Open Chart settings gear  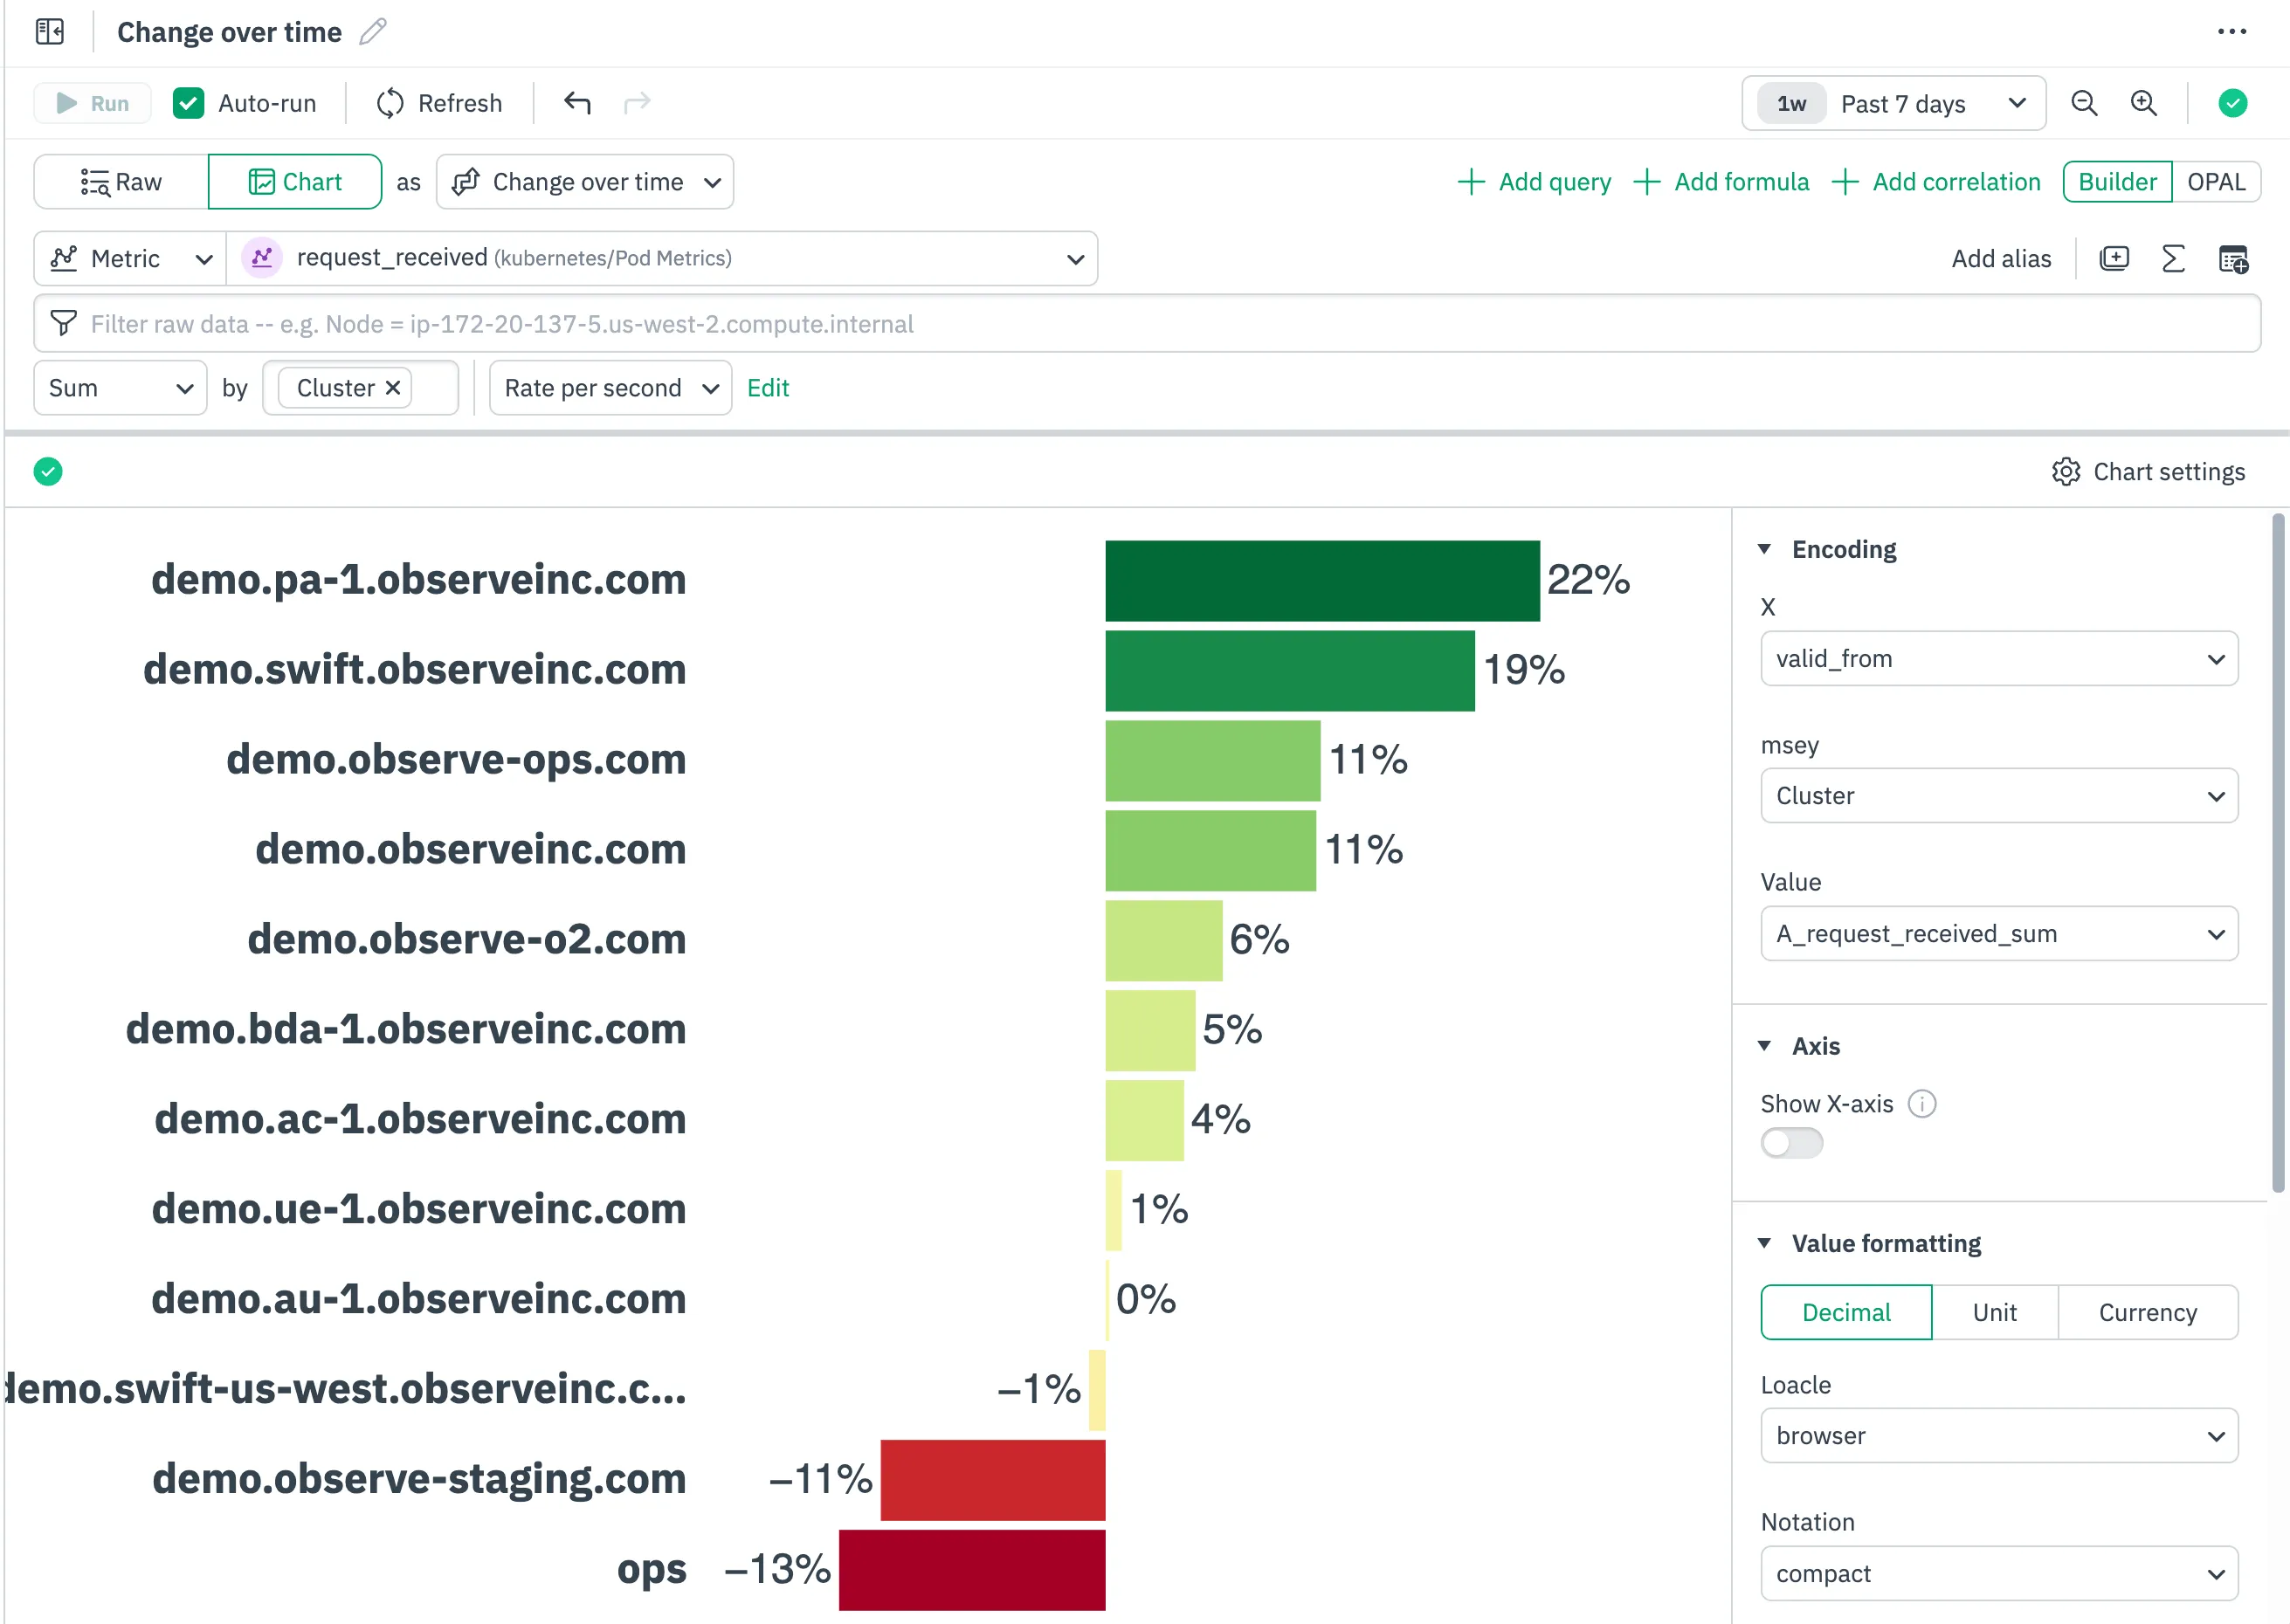2147,472
